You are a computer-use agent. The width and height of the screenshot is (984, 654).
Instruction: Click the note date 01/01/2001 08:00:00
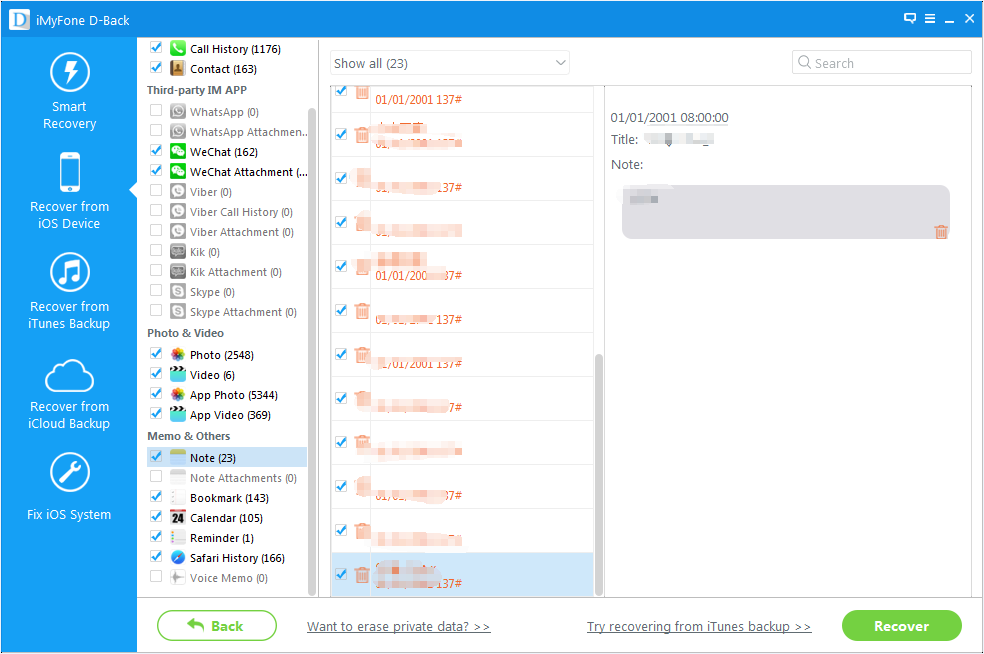tap(669, 117)
